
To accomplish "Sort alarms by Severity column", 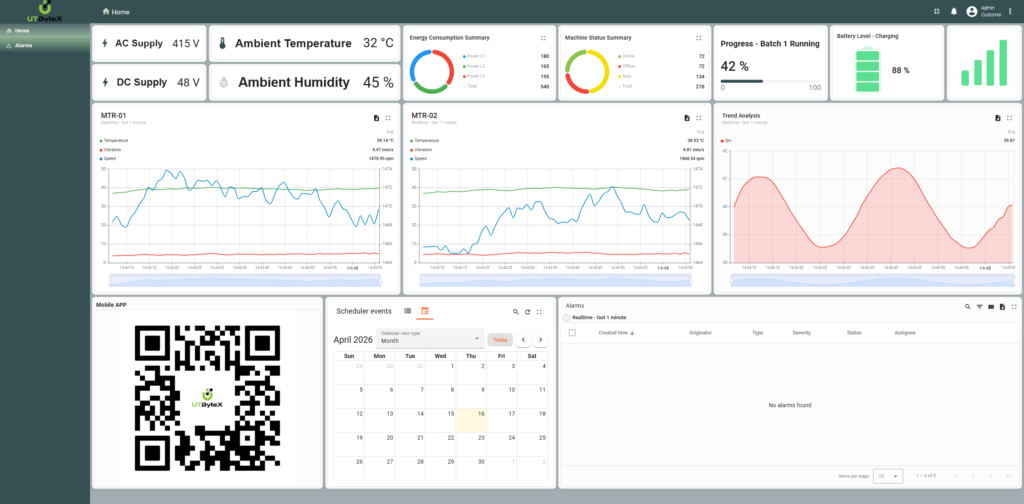I will point(801,332).
